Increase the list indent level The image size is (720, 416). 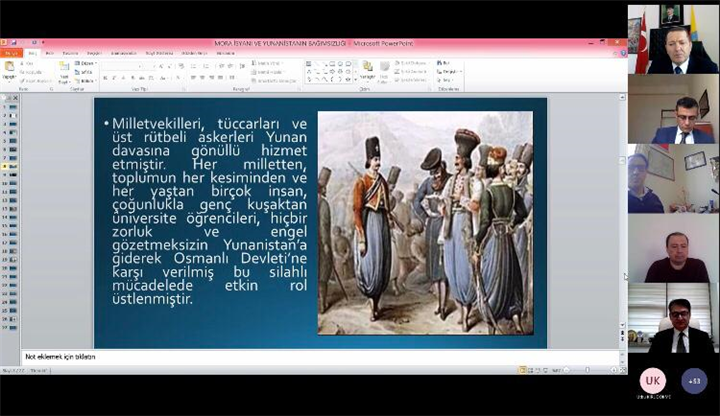pyautogui.click(x=230, y=66)
